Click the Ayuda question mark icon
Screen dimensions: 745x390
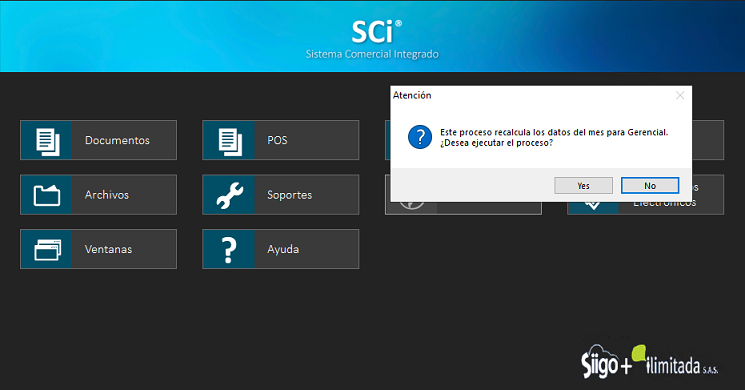coord(229,249)
